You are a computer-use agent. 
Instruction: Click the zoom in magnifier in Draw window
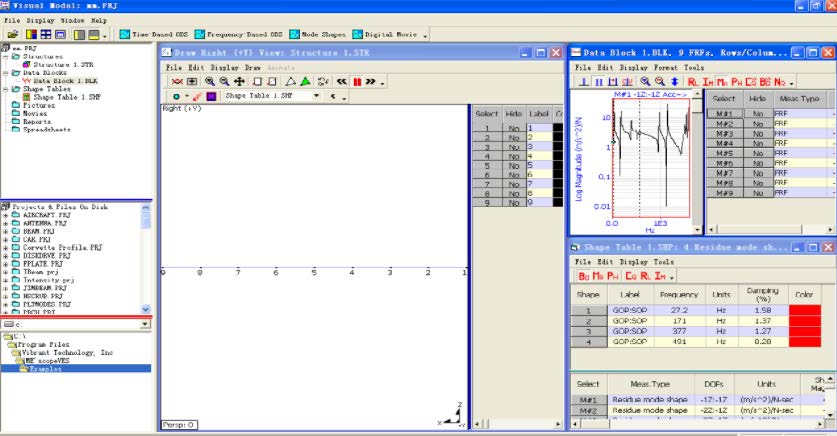(210, 81)
